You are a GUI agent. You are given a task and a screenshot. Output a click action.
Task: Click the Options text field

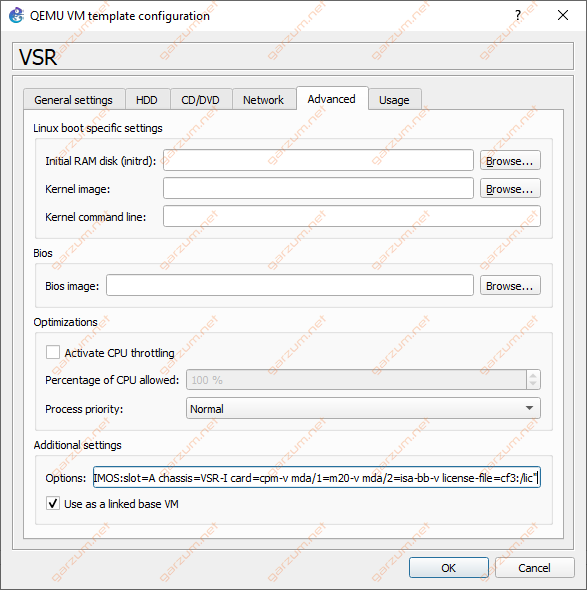point(317,477)
